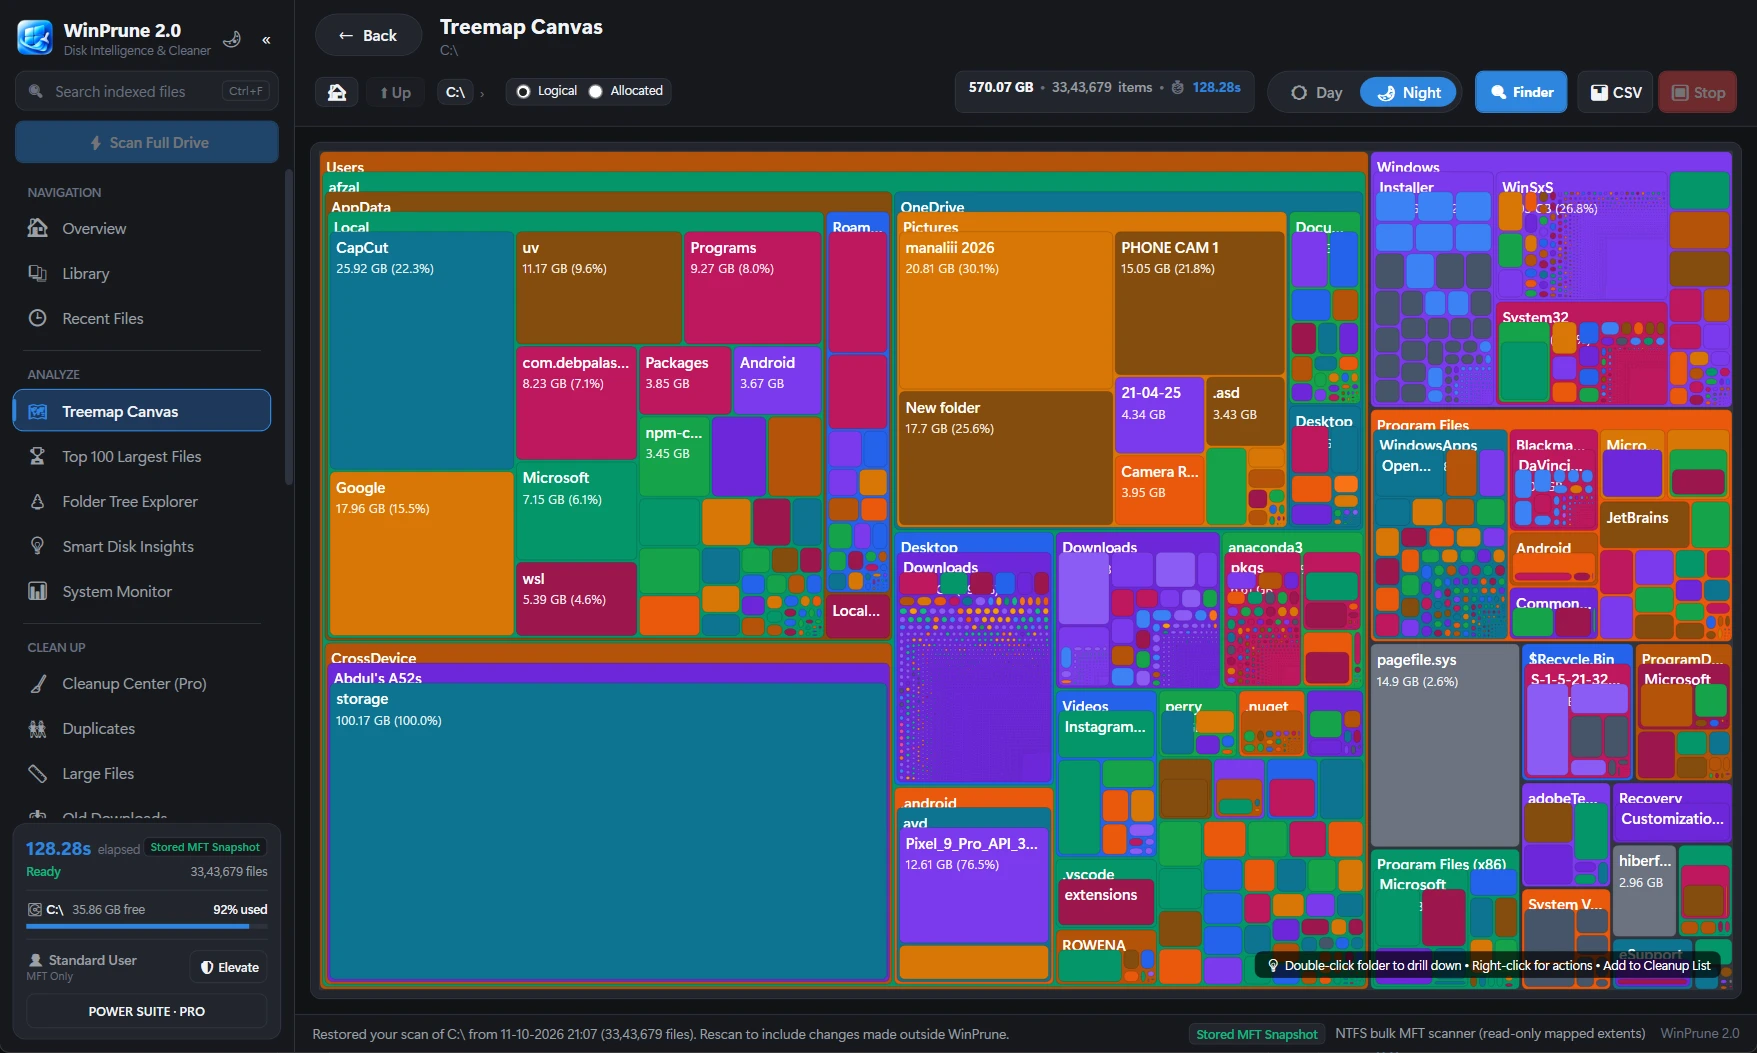This screenshot has width=1757, height=1053.
Task: Click the WinPrune app logo icon
Action: [x=35, y=38]
